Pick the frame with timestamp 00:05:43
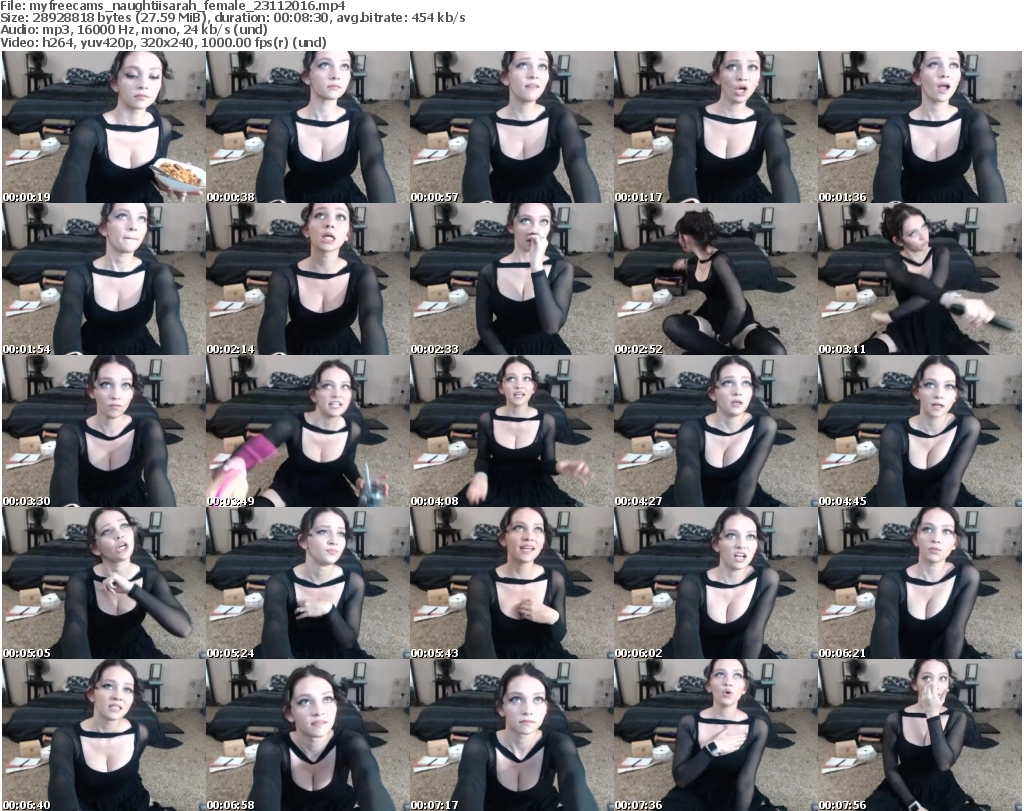1024x811 pixels. [x=511, y=583]
